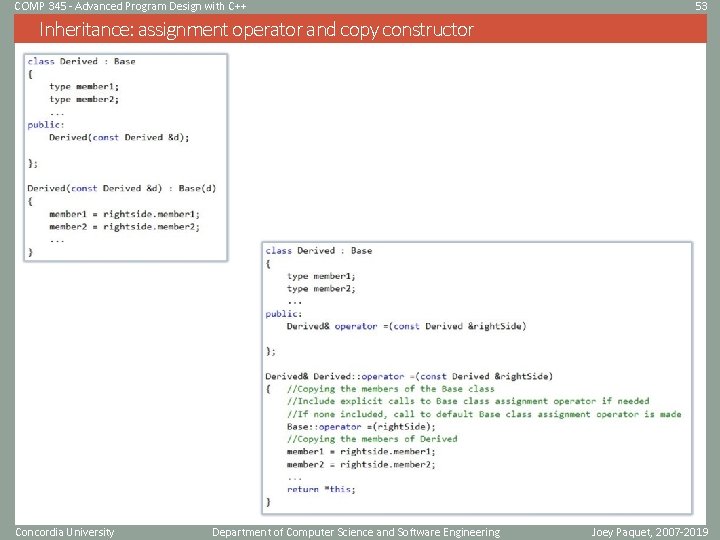Click the 'return *this;' statement
Image resolution: width=720 pixels, height=540 pixels.
coord(321,489)
